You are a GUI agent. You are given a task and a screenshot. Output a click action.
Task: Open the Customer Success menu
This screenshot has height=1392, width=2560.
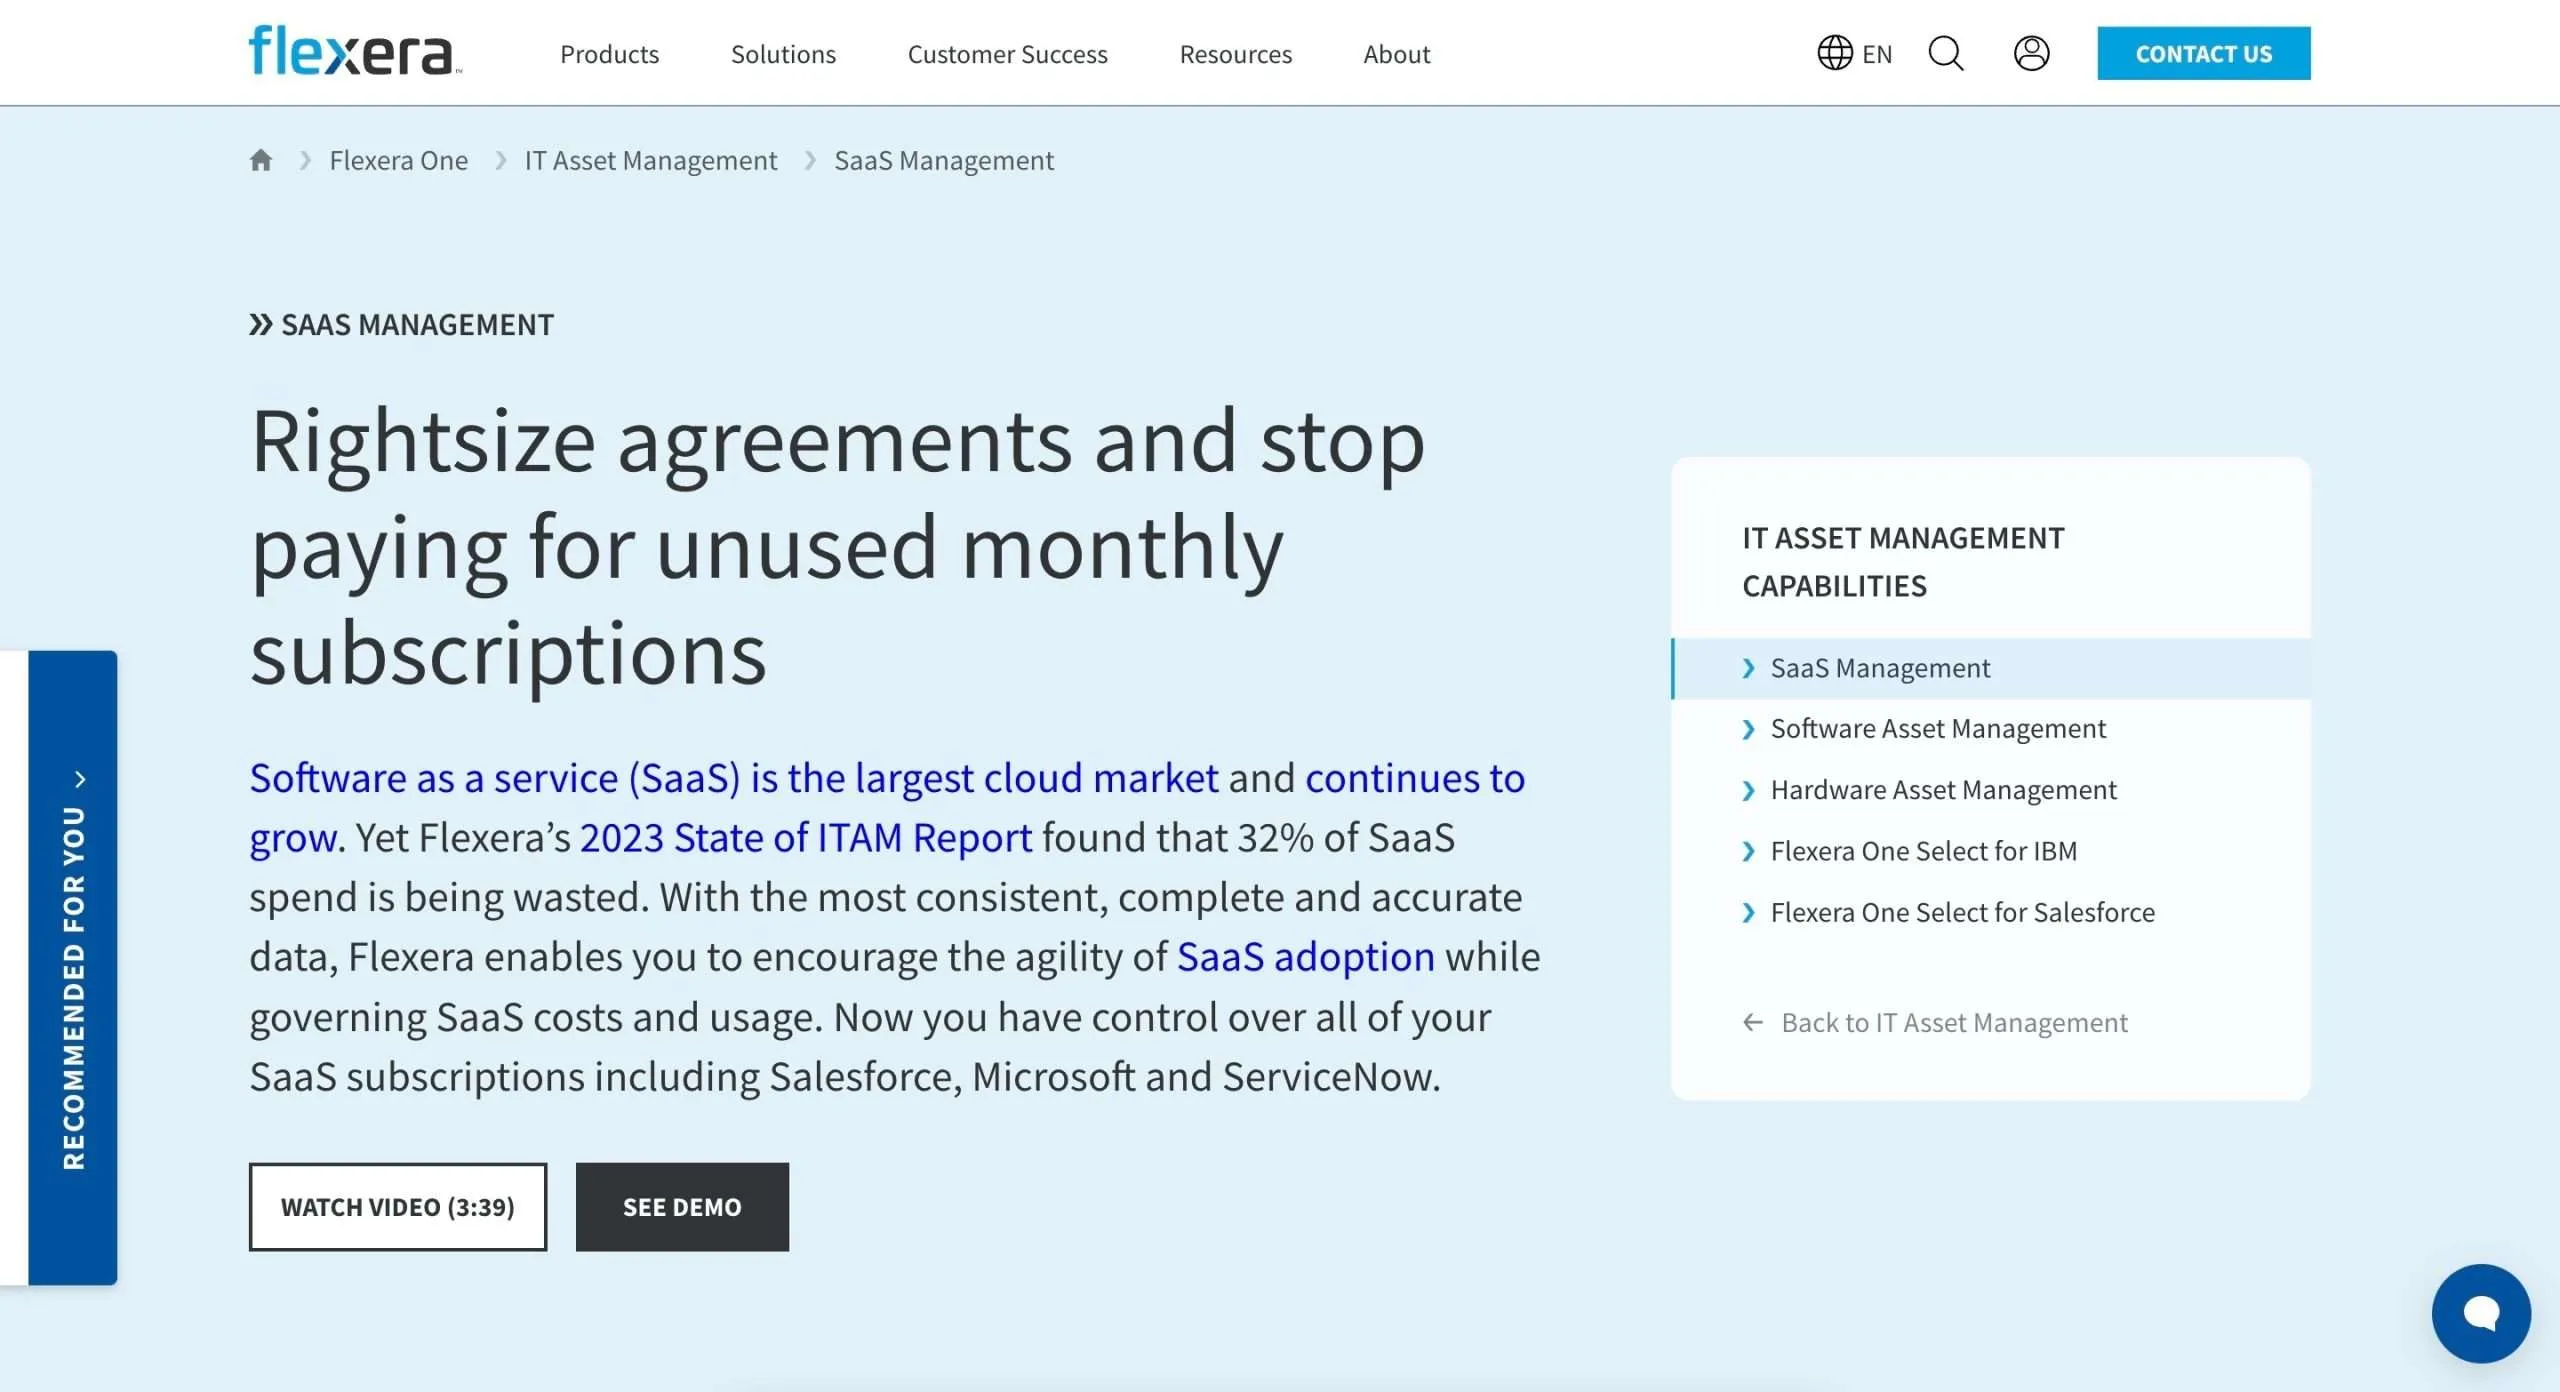click(x=1007, y=54)
